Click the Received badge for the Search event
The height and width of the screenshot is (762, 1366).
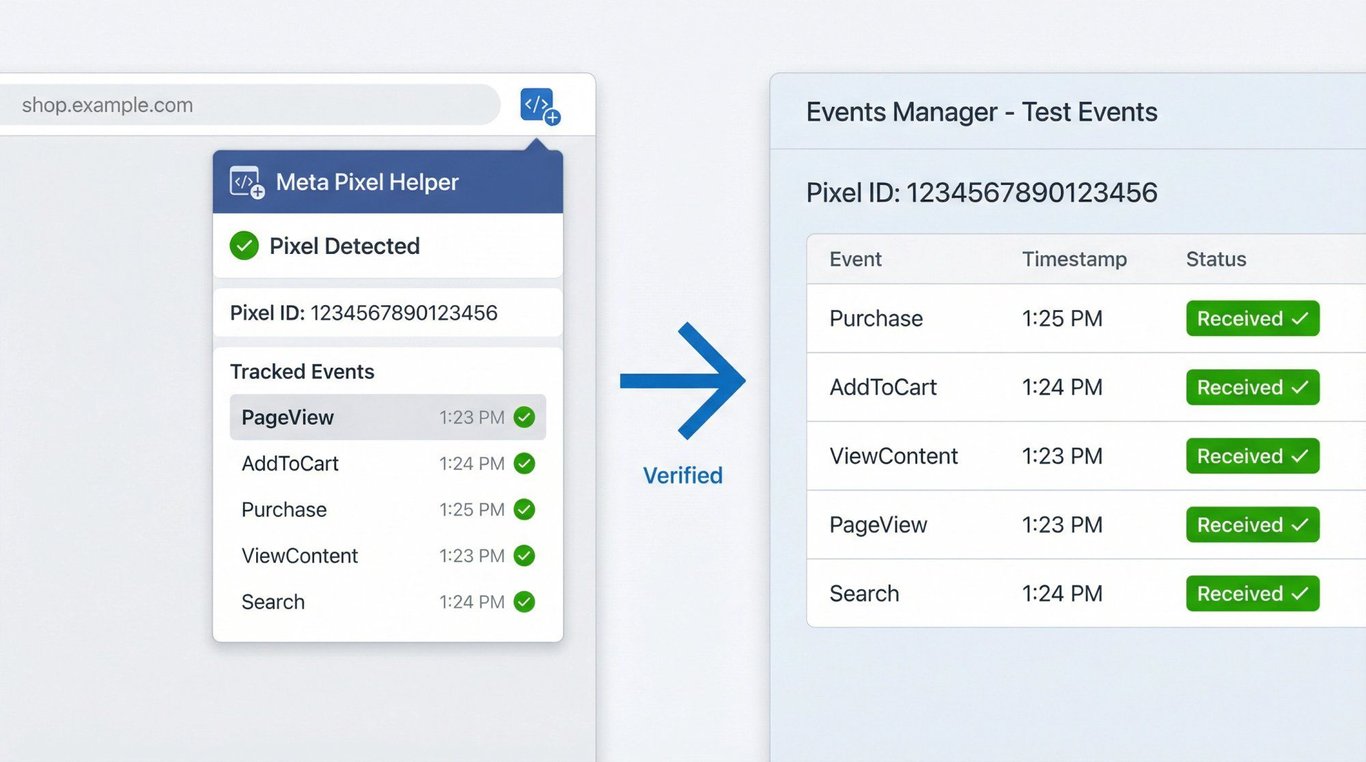click(1253, 594)
